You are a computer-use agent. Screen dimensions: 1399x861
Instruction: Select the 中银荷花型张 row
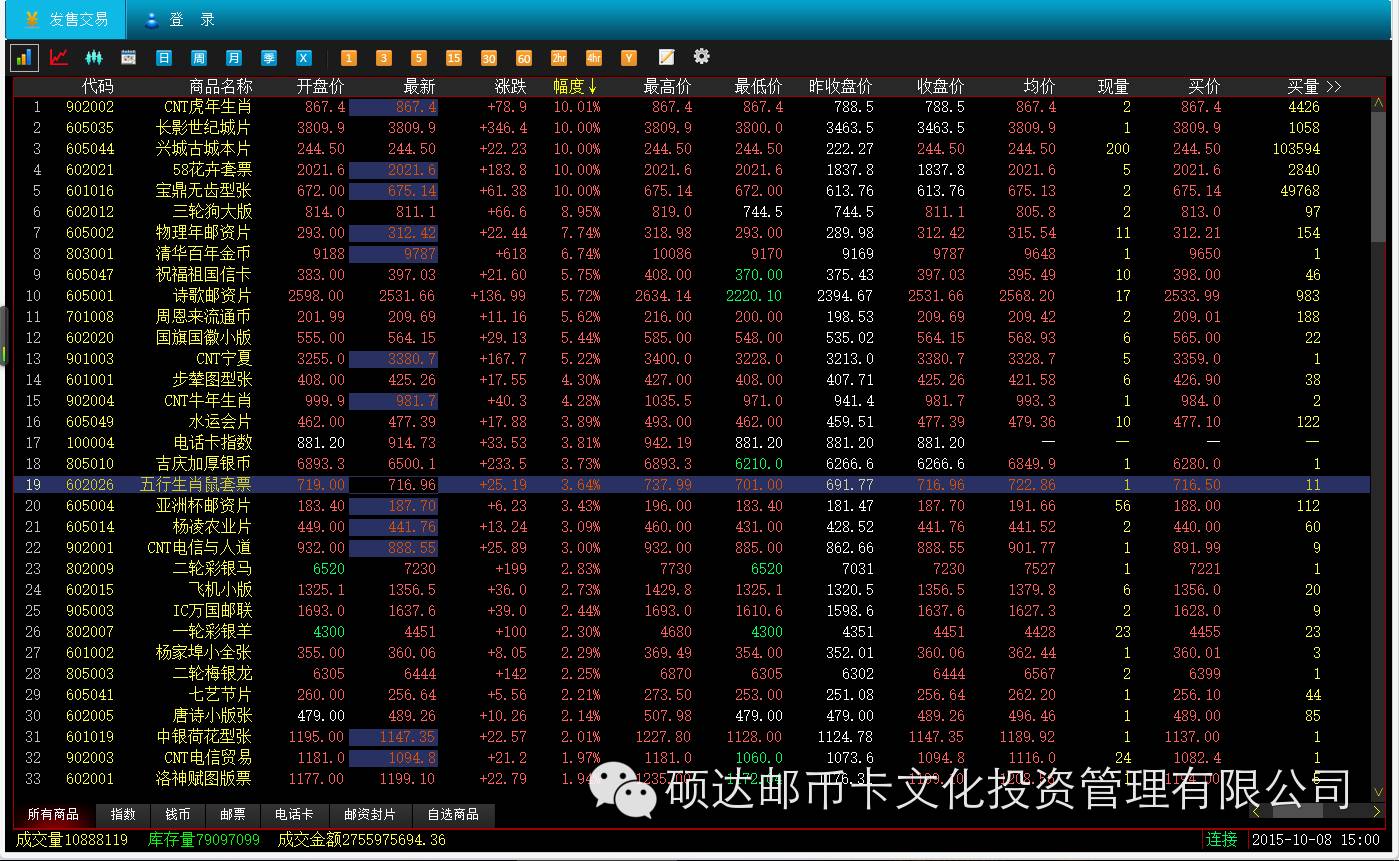[x=690, y=737]
